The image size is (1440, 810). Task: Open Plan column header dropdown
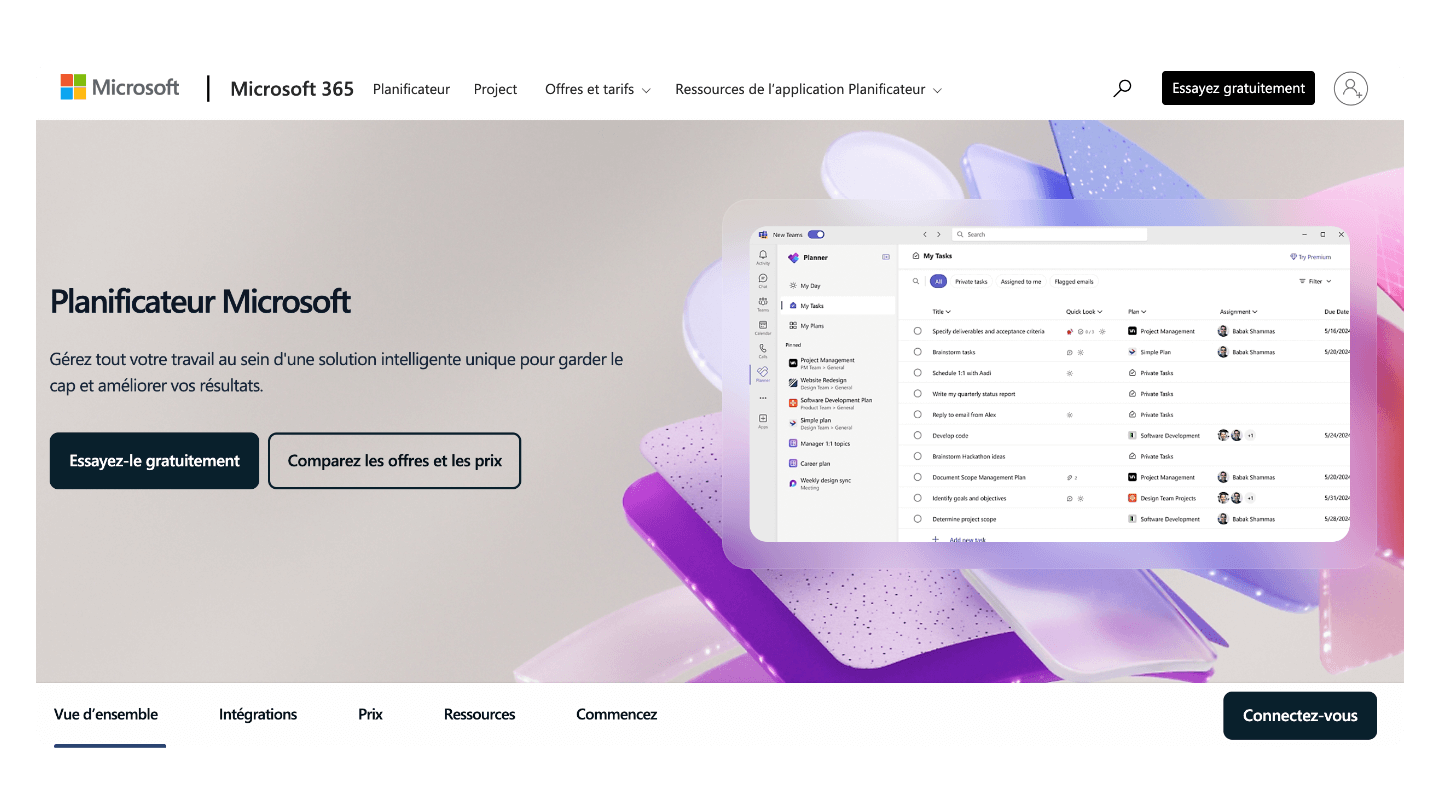tap(1137, 312)
